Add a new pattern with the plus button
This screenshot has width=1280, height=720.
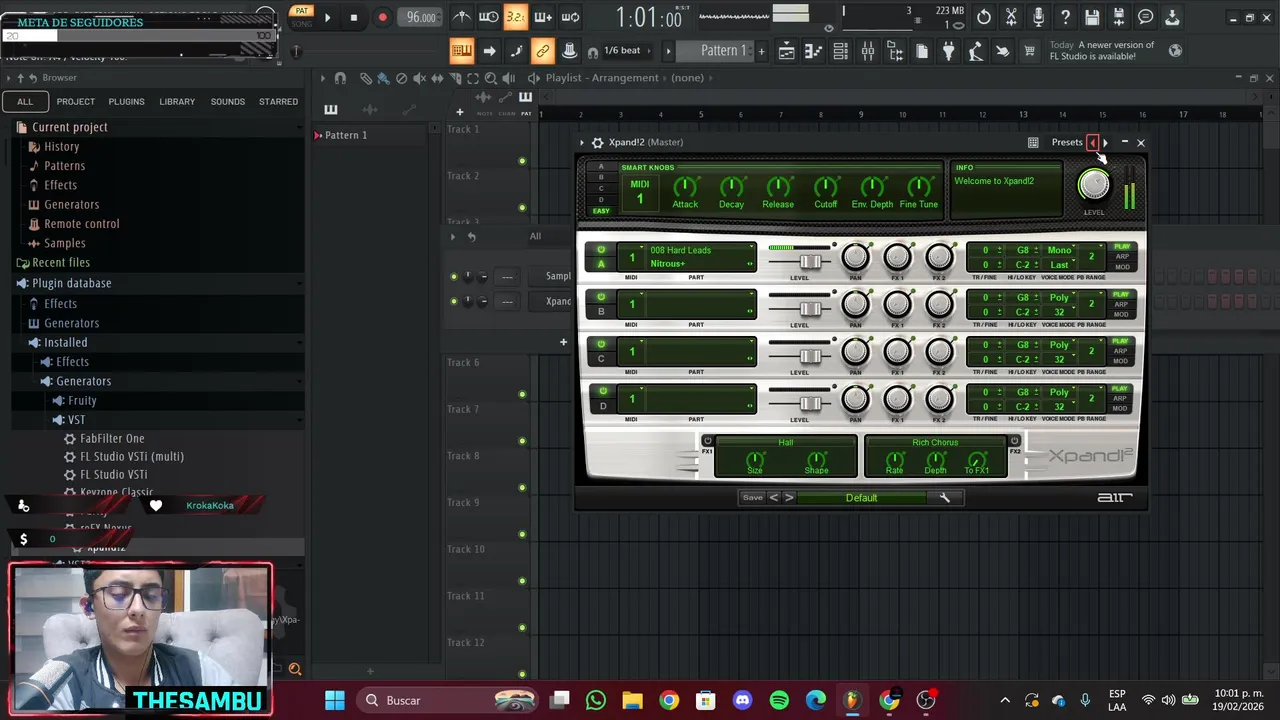(761, 51)
